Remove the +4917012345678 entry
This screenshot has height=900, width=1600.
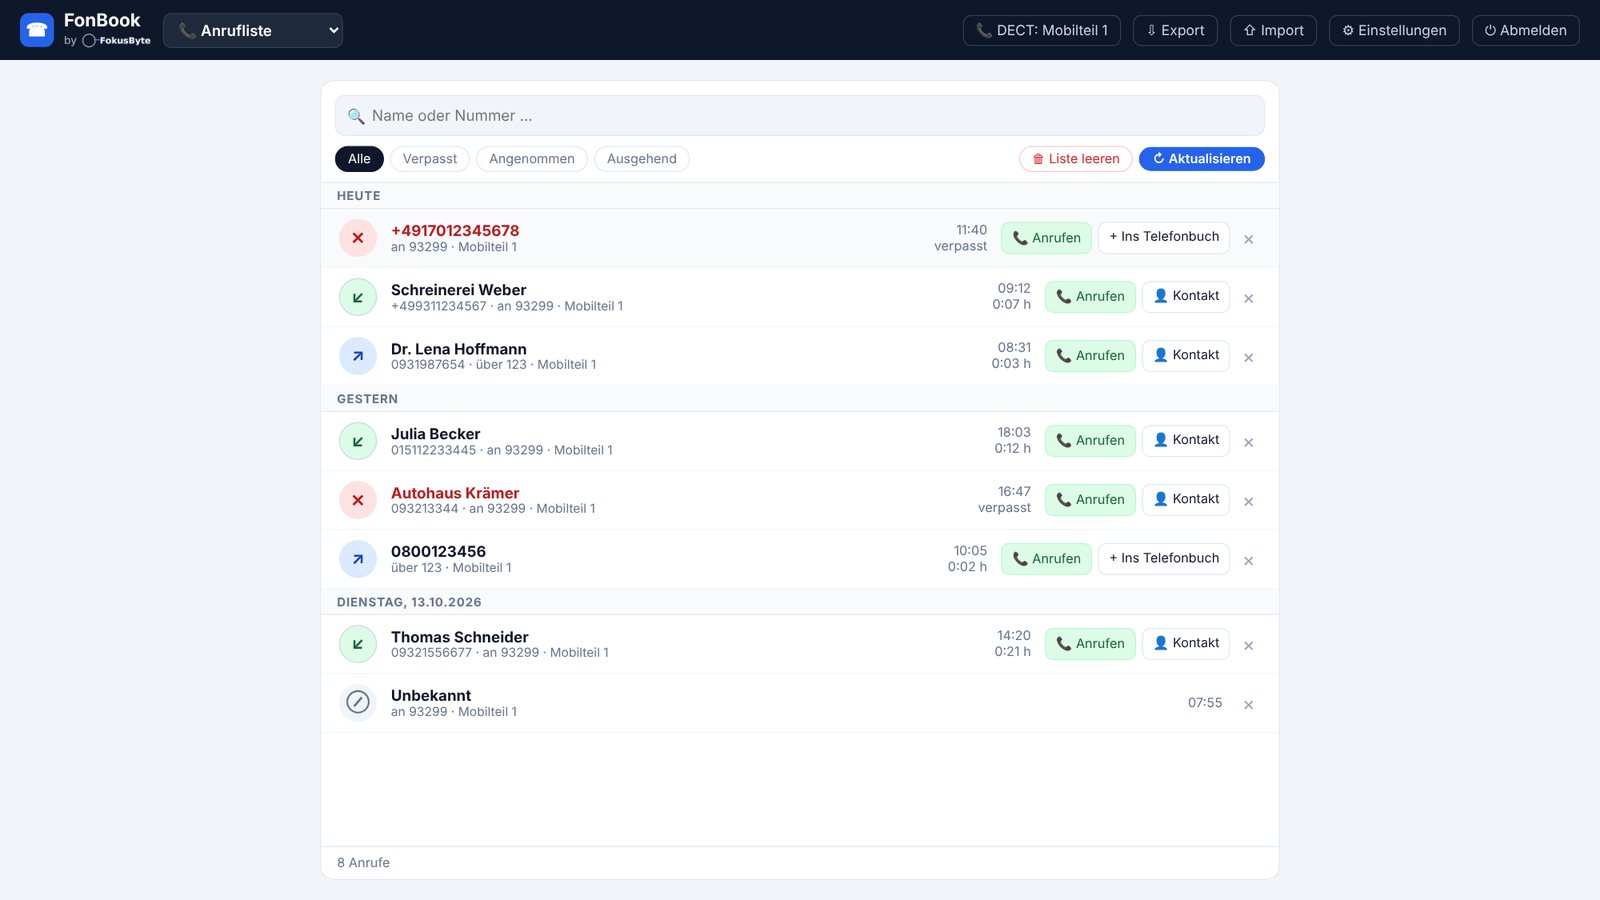[x=1248, y=239]
